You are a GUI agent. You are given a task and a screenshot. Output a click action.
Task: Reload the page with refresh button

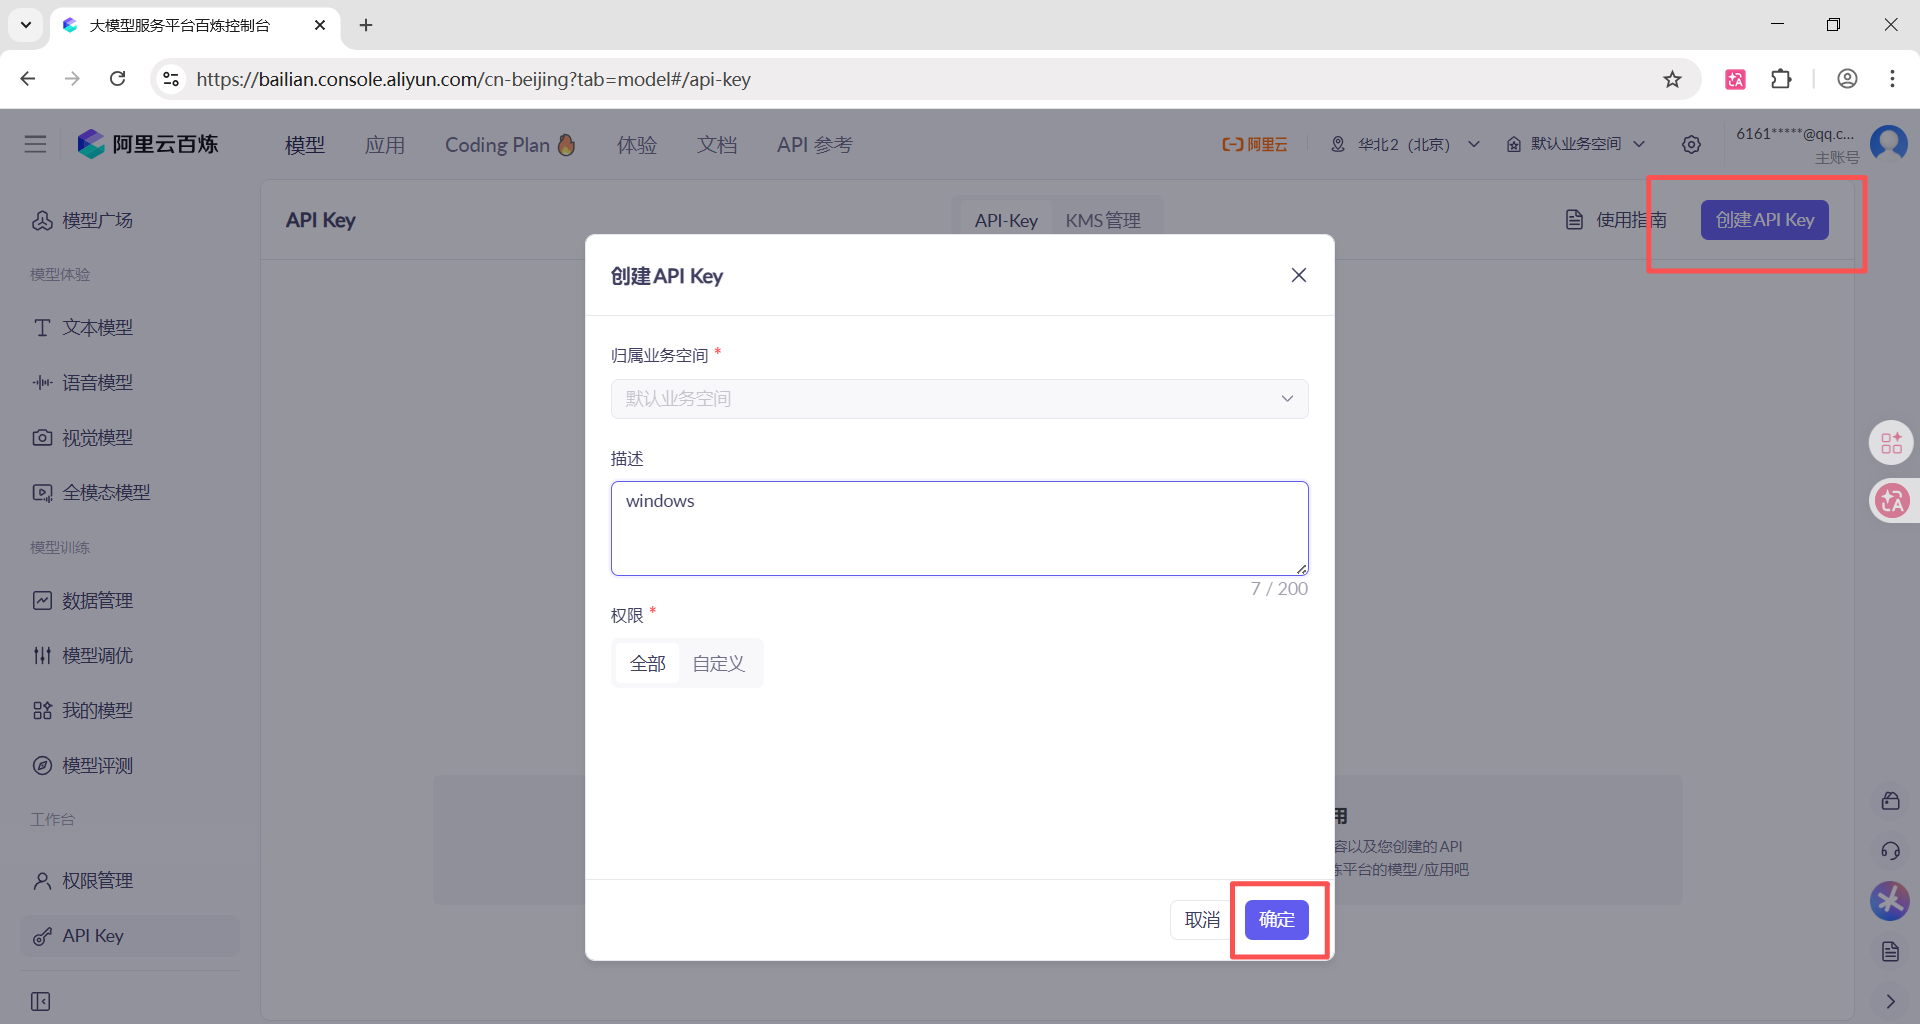(x=118, y=79)
